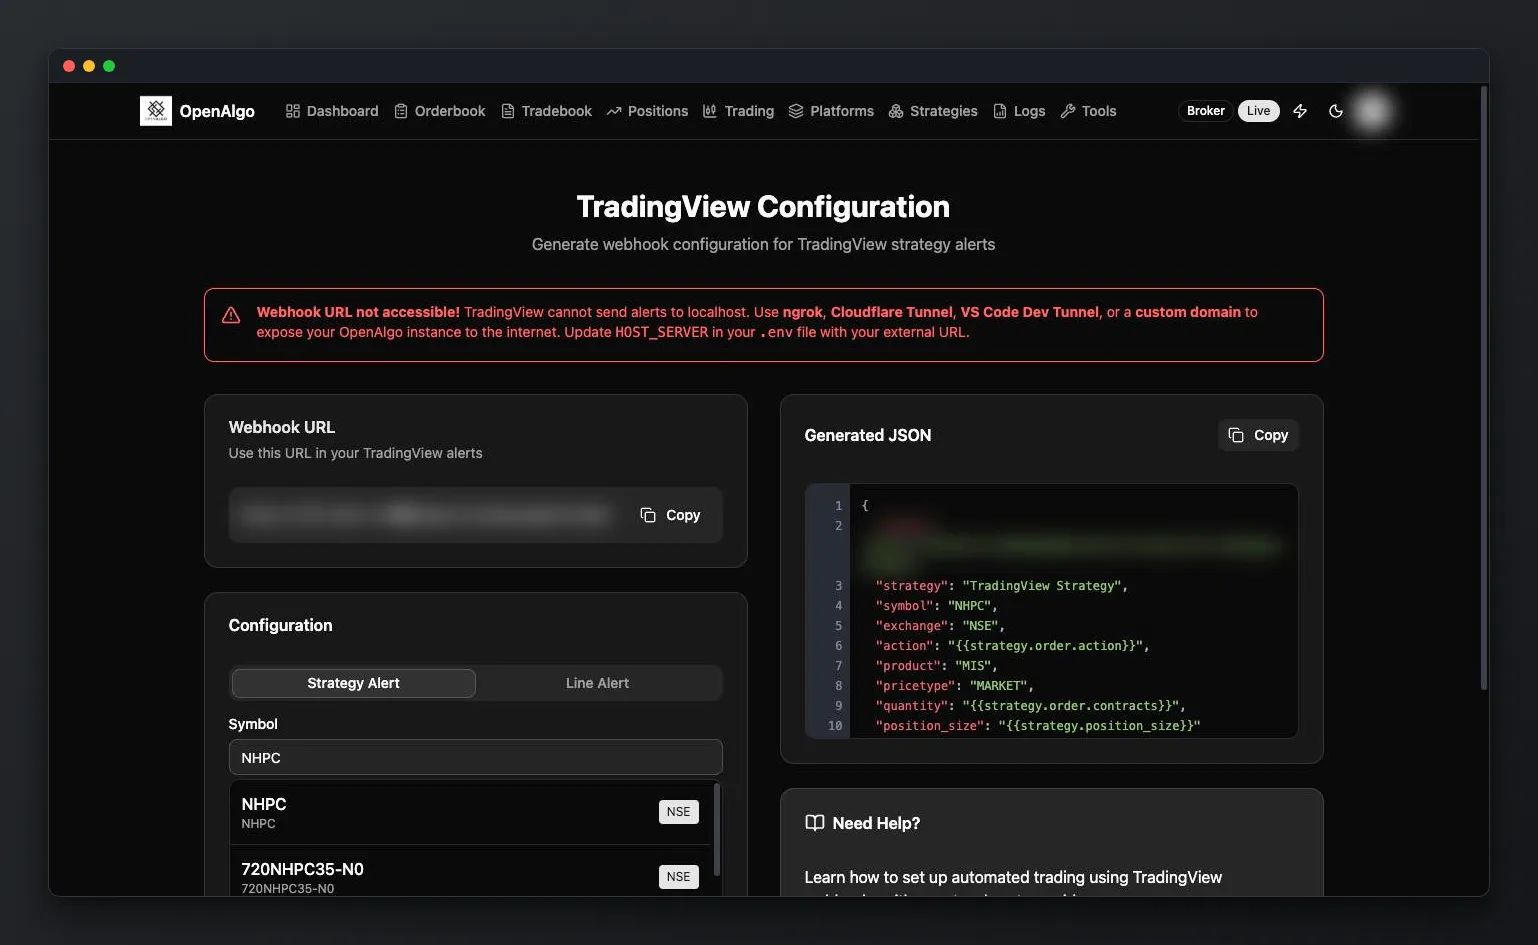Open the Tools menu
1538x945 pixels.
pos(1088,111)
